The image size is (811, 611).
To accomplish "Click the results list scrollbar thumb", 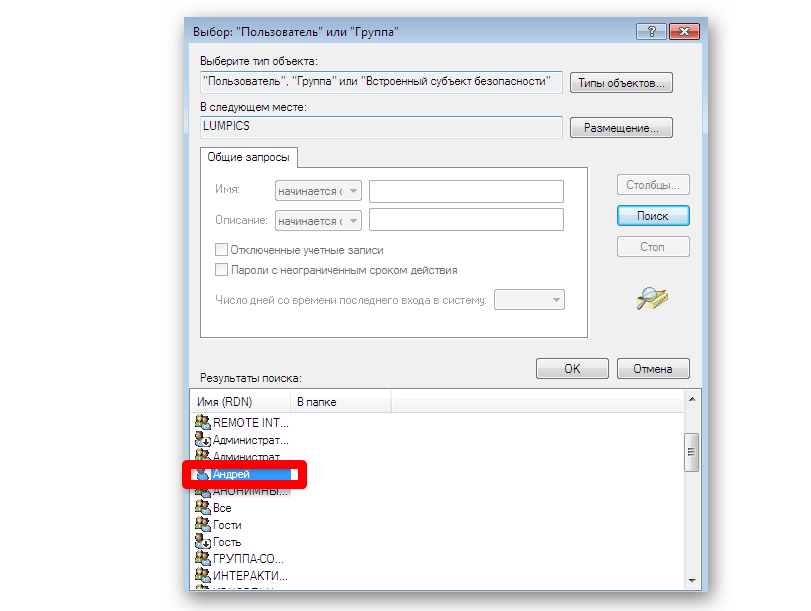I will click(692, 452).
